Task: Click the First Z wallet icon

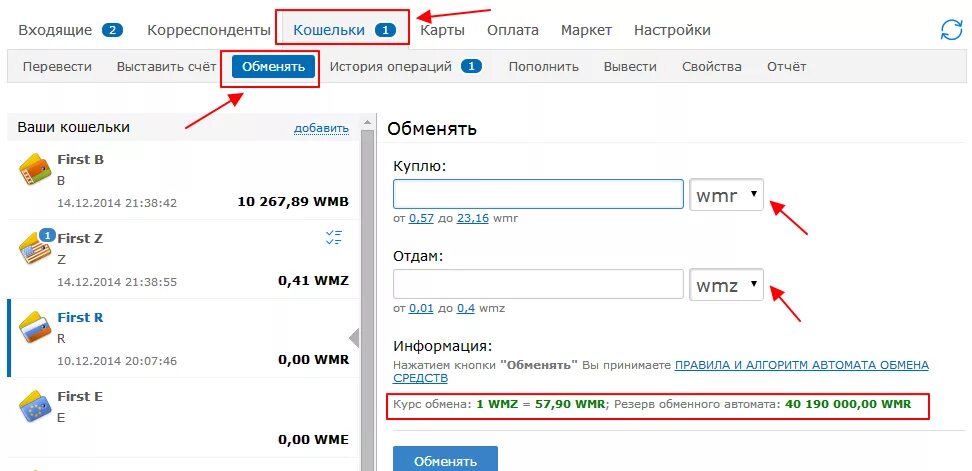Action: click(x=35, y=247)
